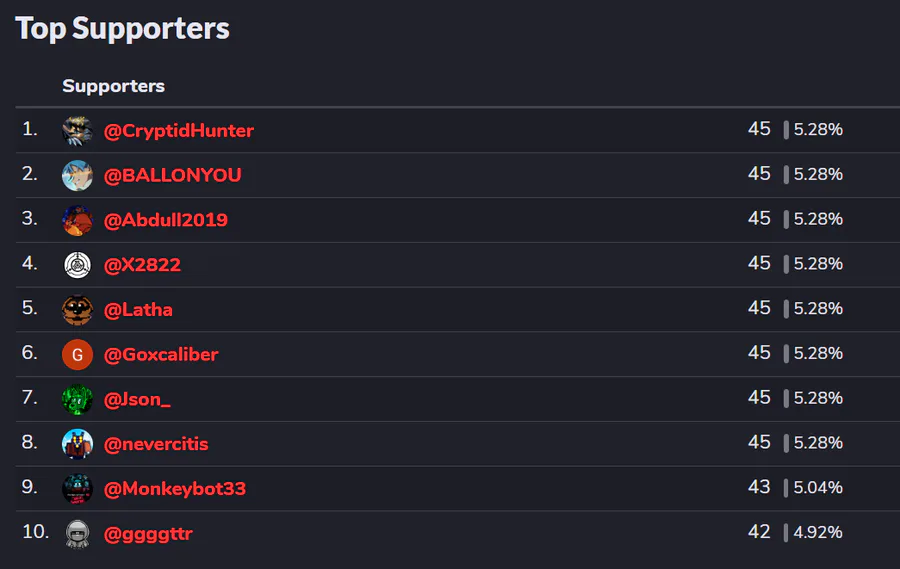Open the @Abdull2019 profile picture
This screenshot has width=900, height=569.
[77, 220]
